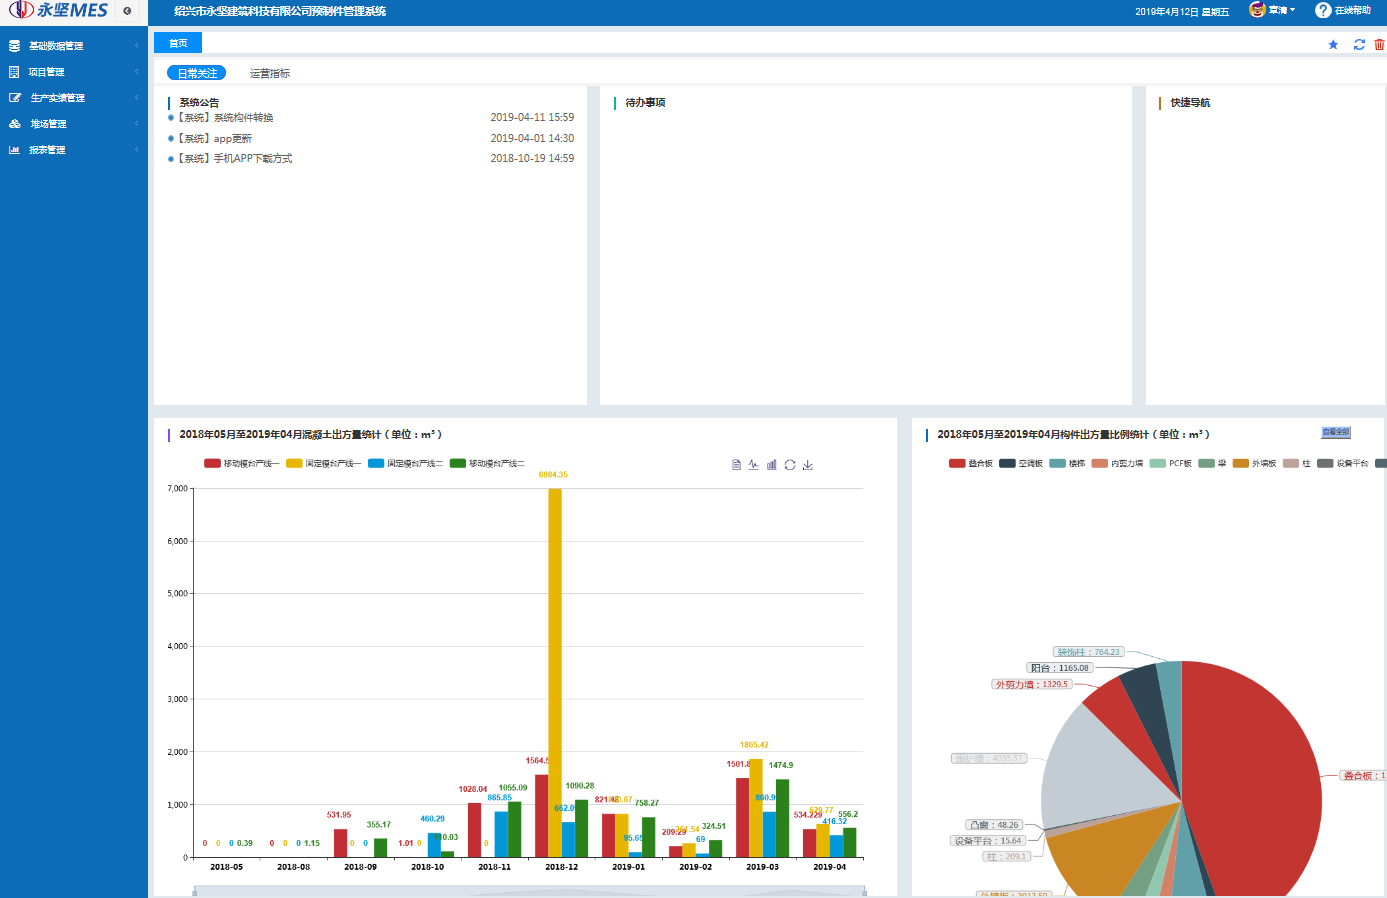Click the tall yellow 6984.35 bar for 2018-12
This screenshot has width=1387, height=898.
[x=555, y=672]
